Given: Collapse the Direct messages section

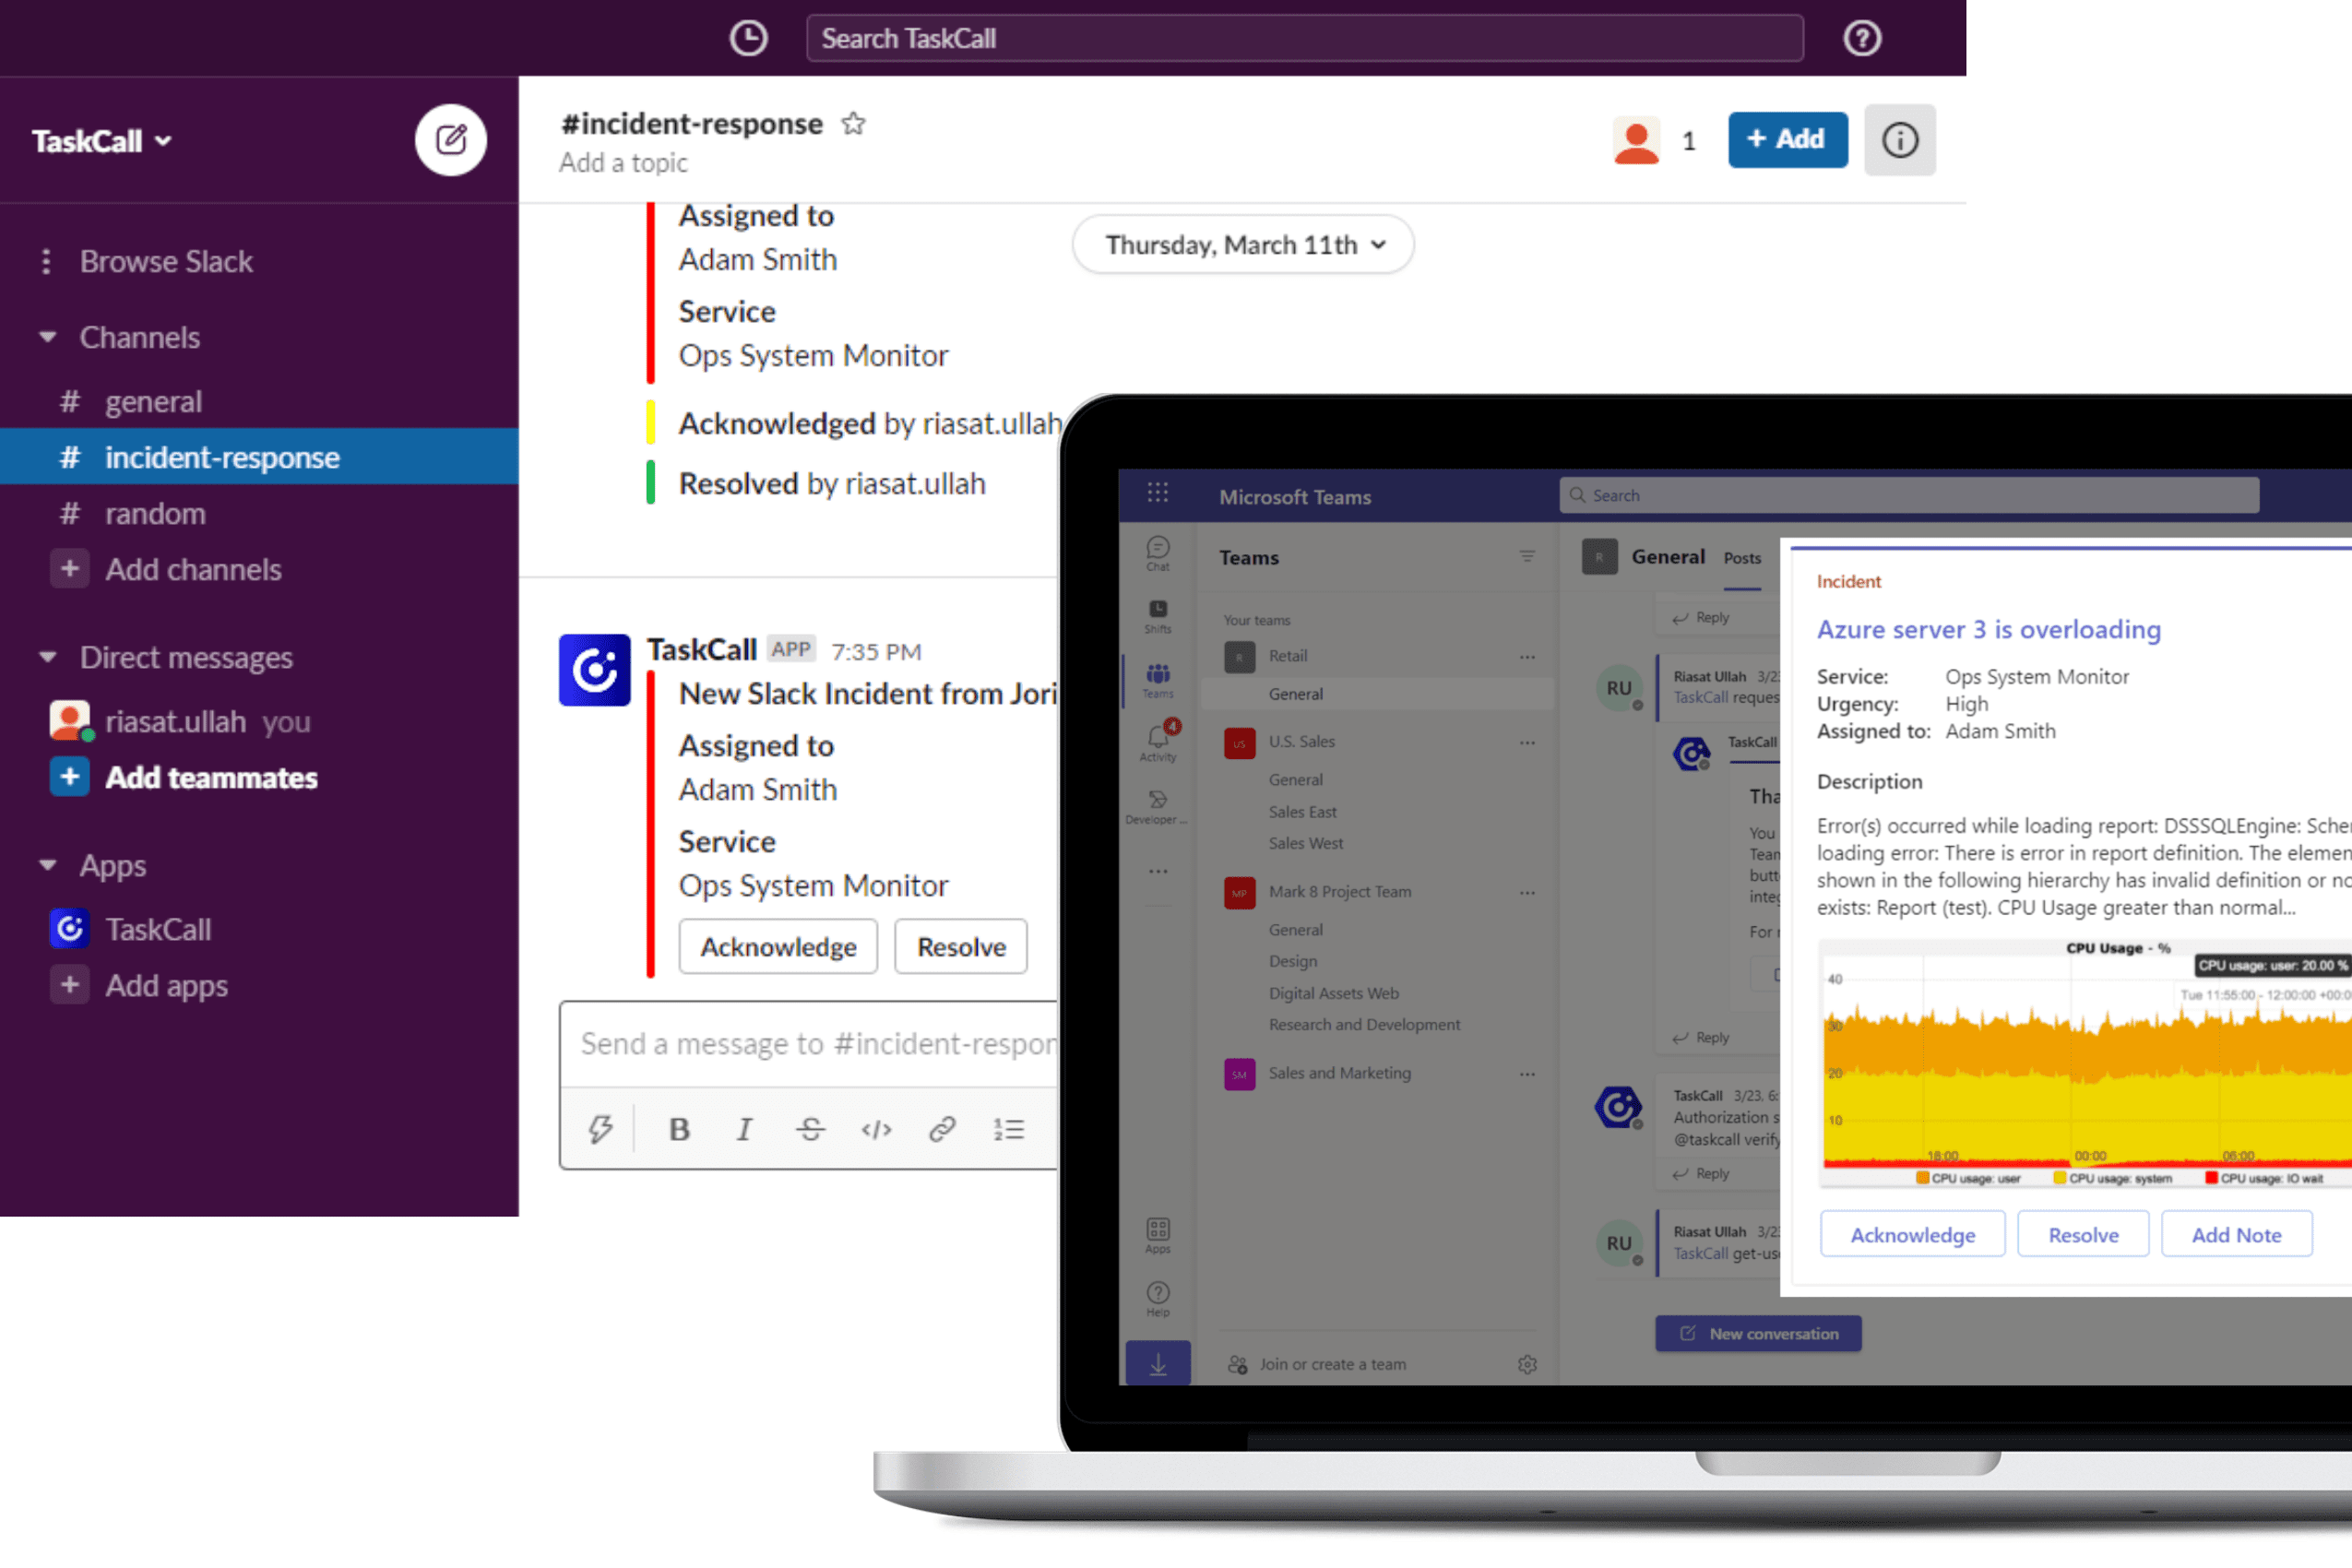Looking at the screenshot, I should [47, 657].
